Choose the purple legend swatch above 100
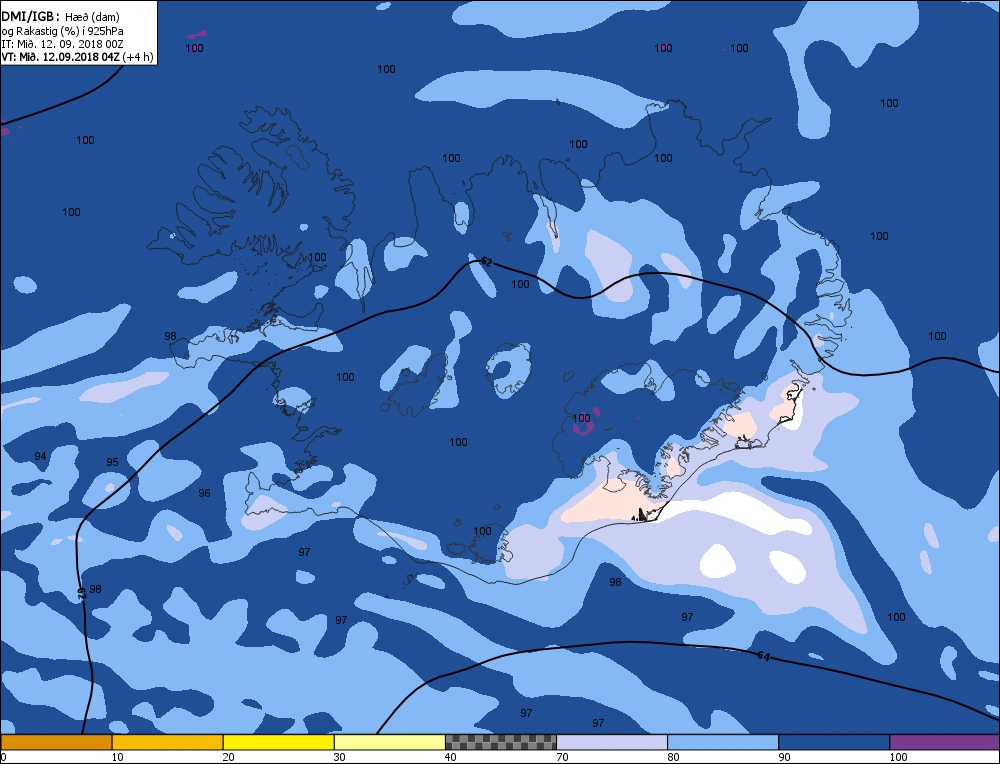1000x764 pixels. click(945, 742)
